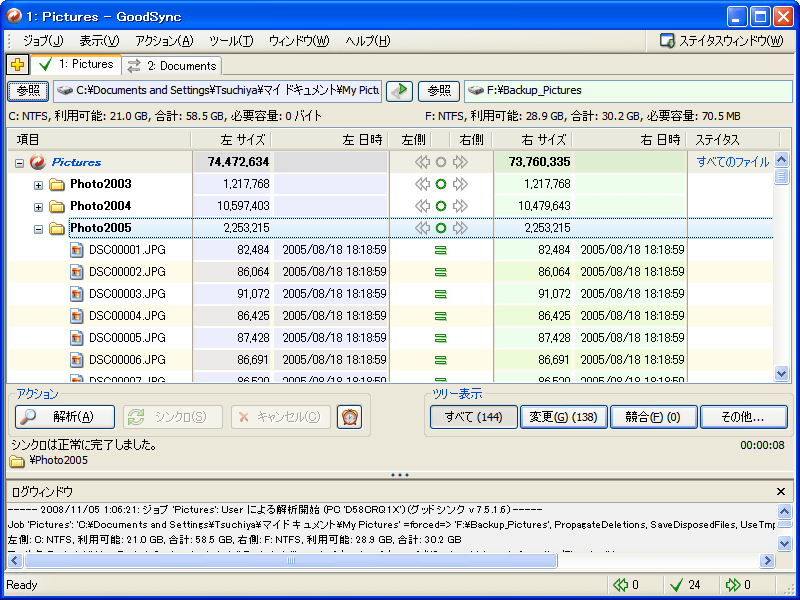Click the log window horizontal scrollbar thumb

pos(291,561)
